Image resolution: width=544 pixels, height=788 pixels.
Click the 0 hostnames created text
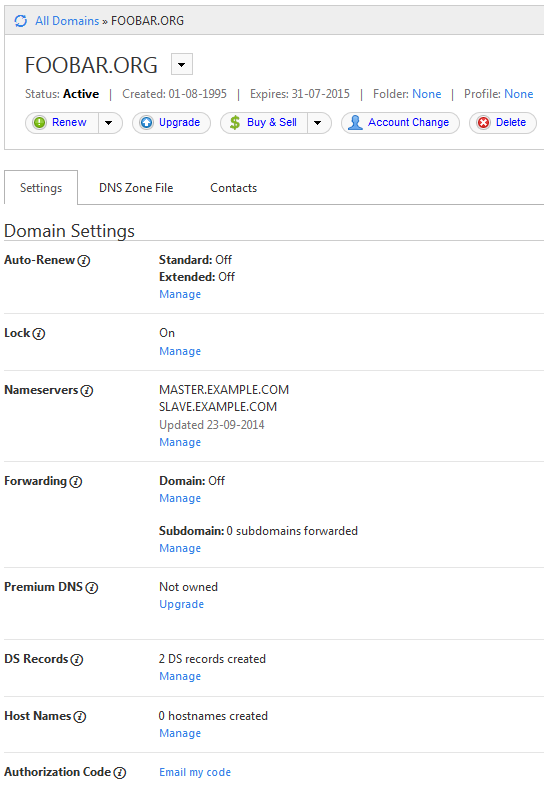tap(213, 716)
